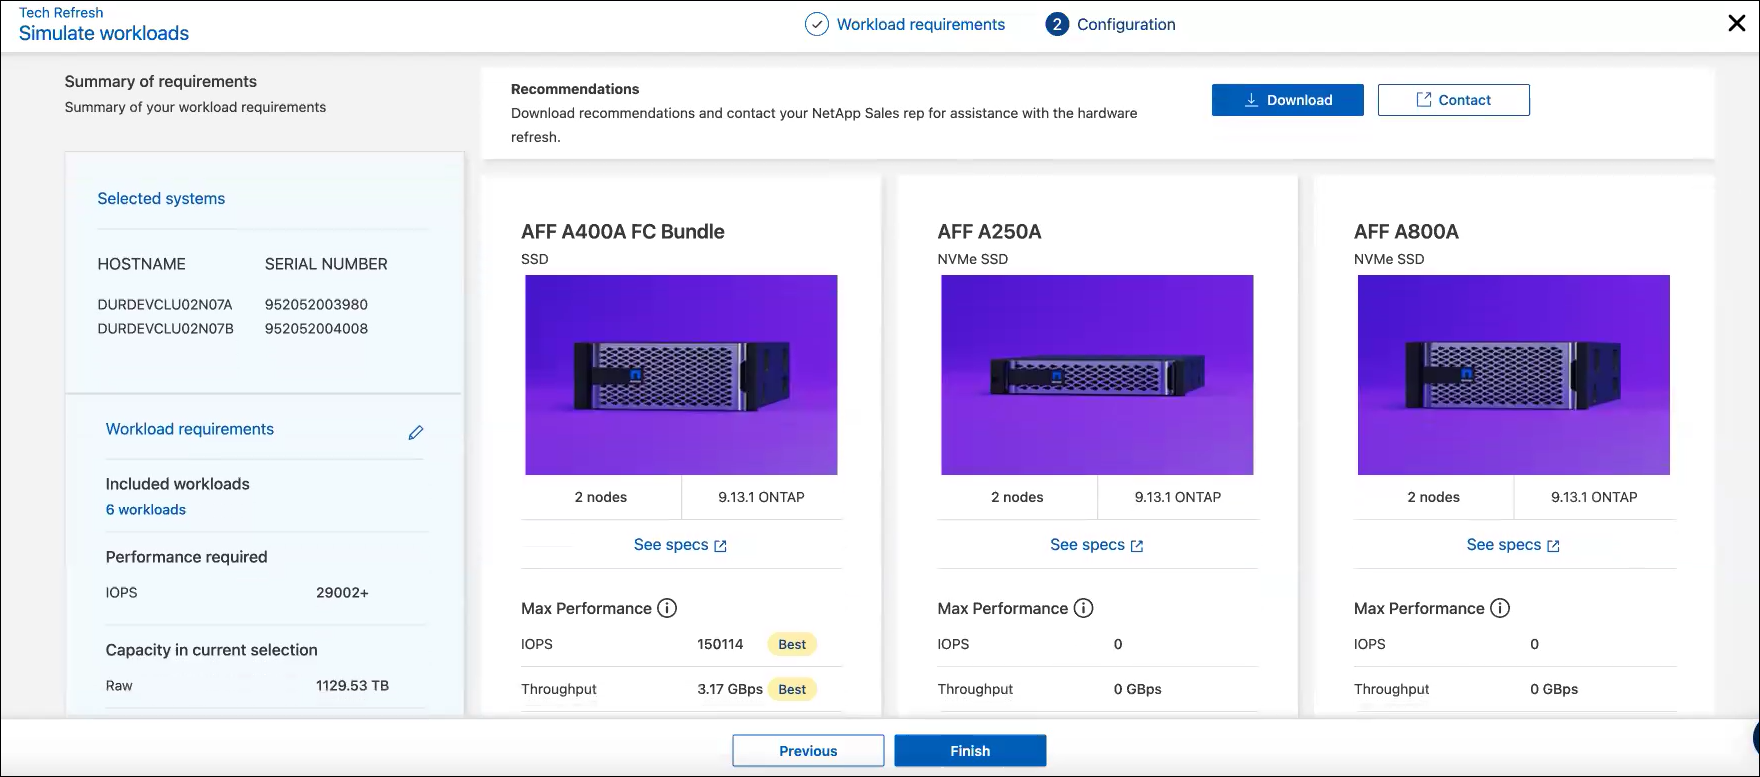Image resolution: width=1760 pixels, height=777 pixels.
Task: Click external link icon beside A800A See specs
Action: (1553, 546)
